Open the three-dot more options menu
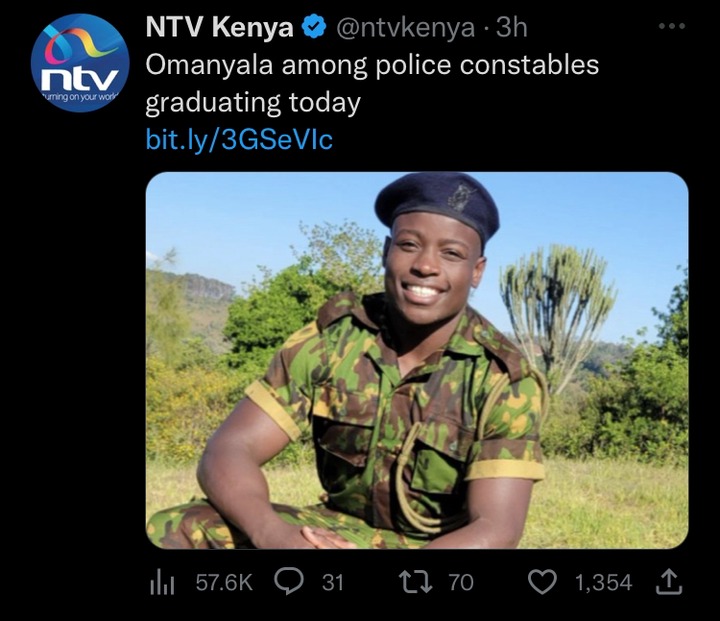 click(x=672, y=27)
